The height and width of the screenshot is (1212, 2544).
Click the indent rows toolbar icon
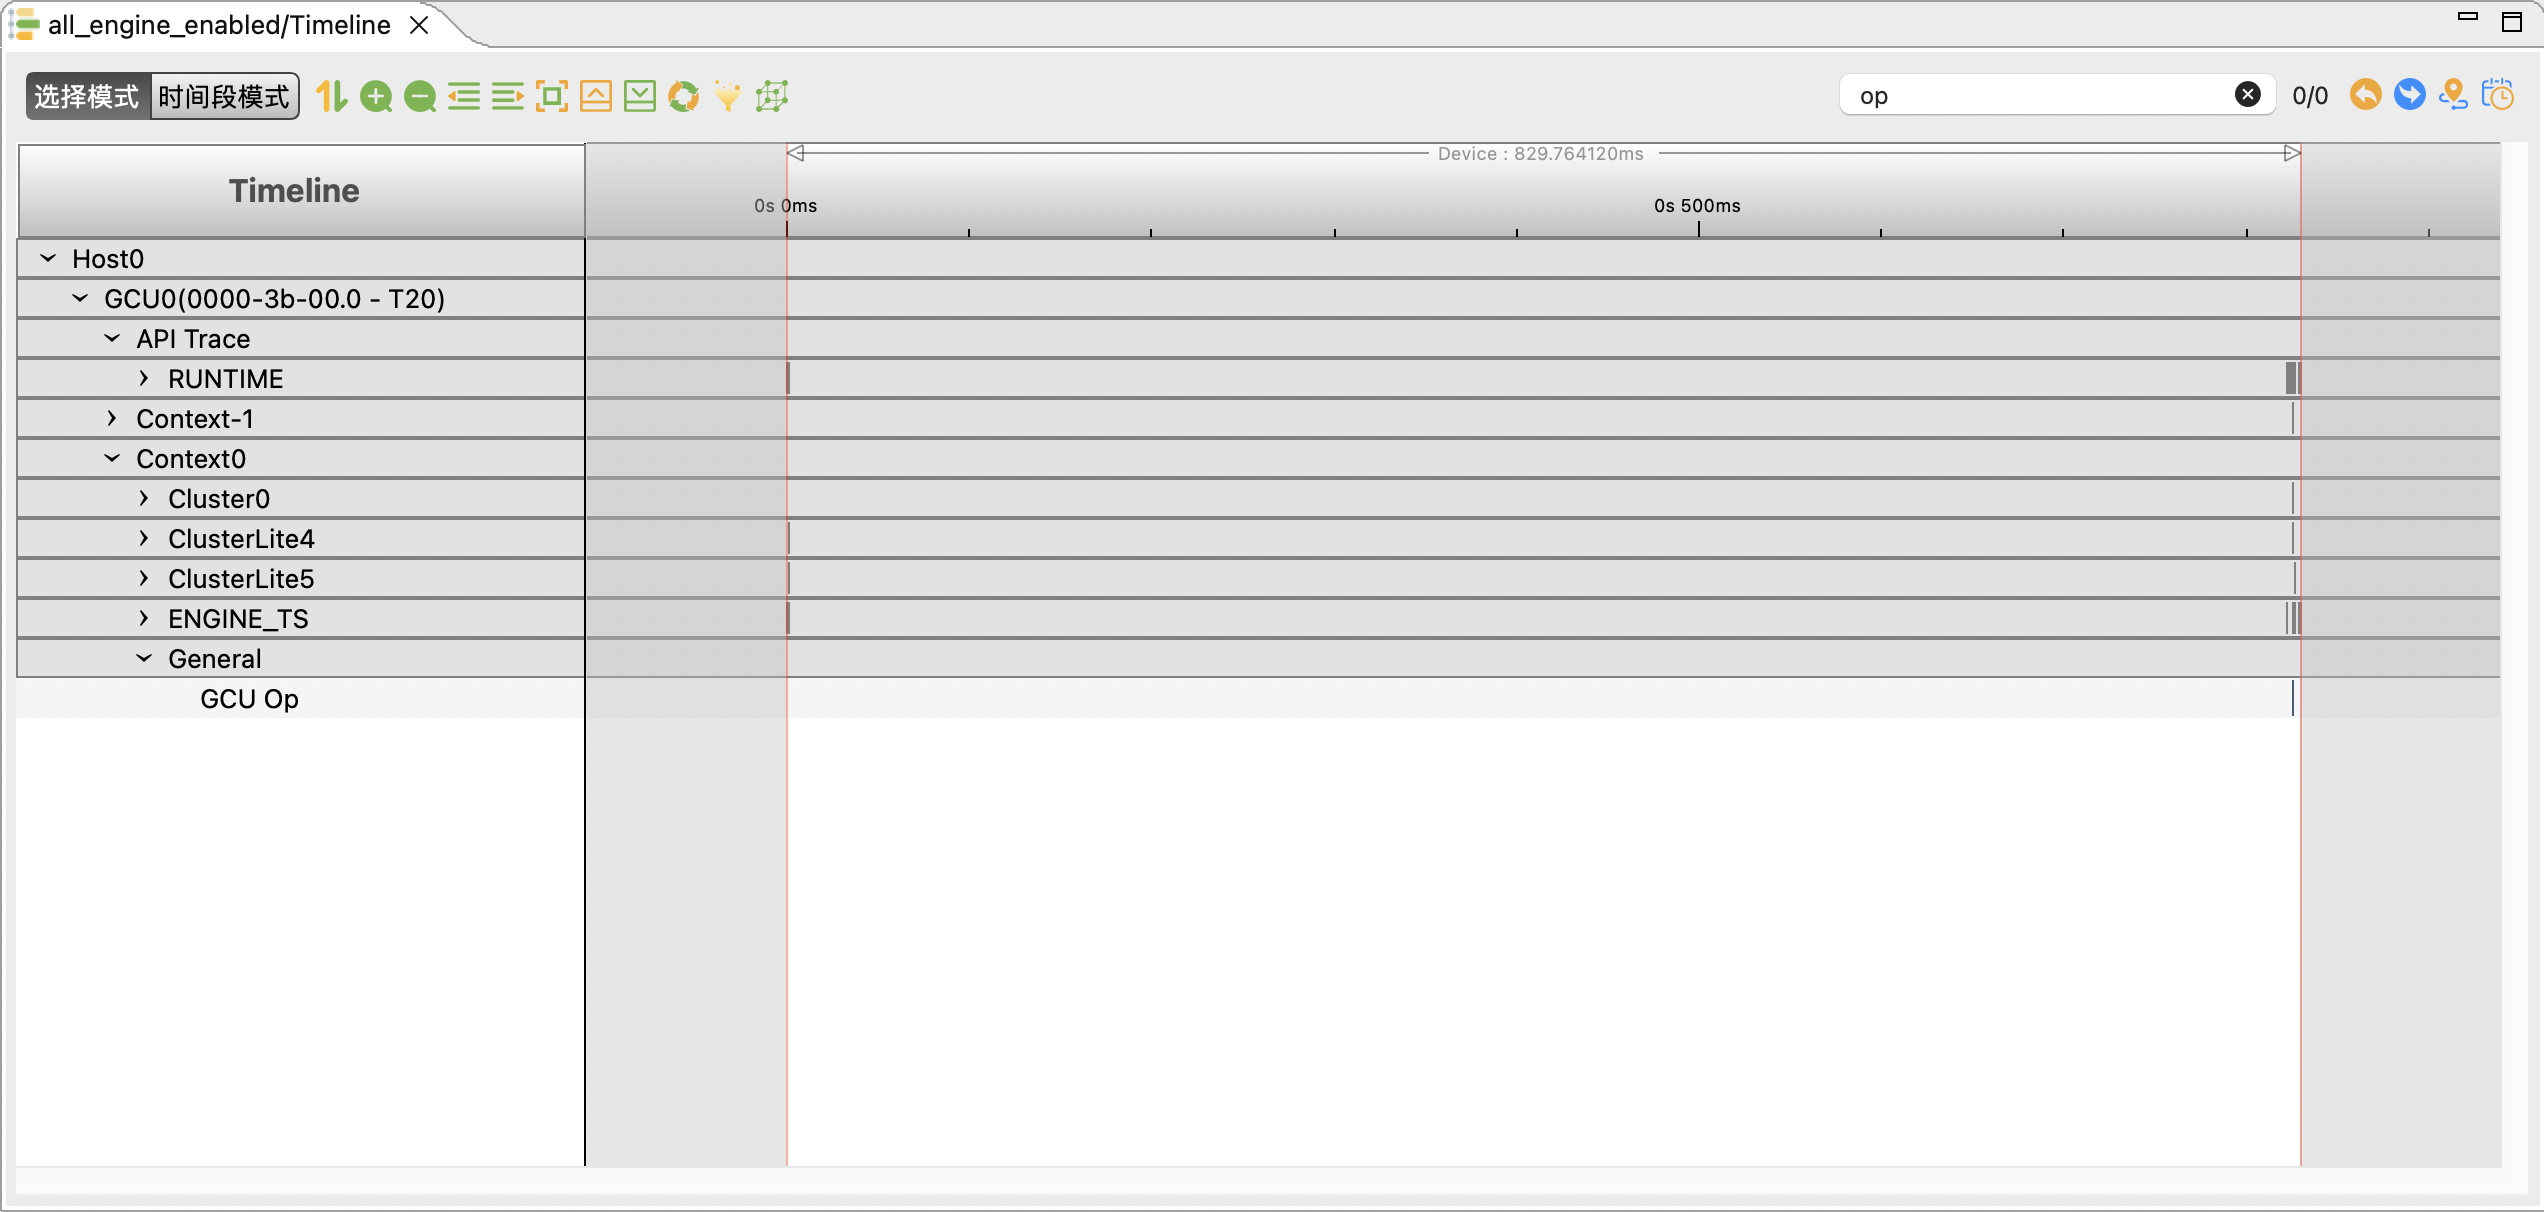coord(508,96)
